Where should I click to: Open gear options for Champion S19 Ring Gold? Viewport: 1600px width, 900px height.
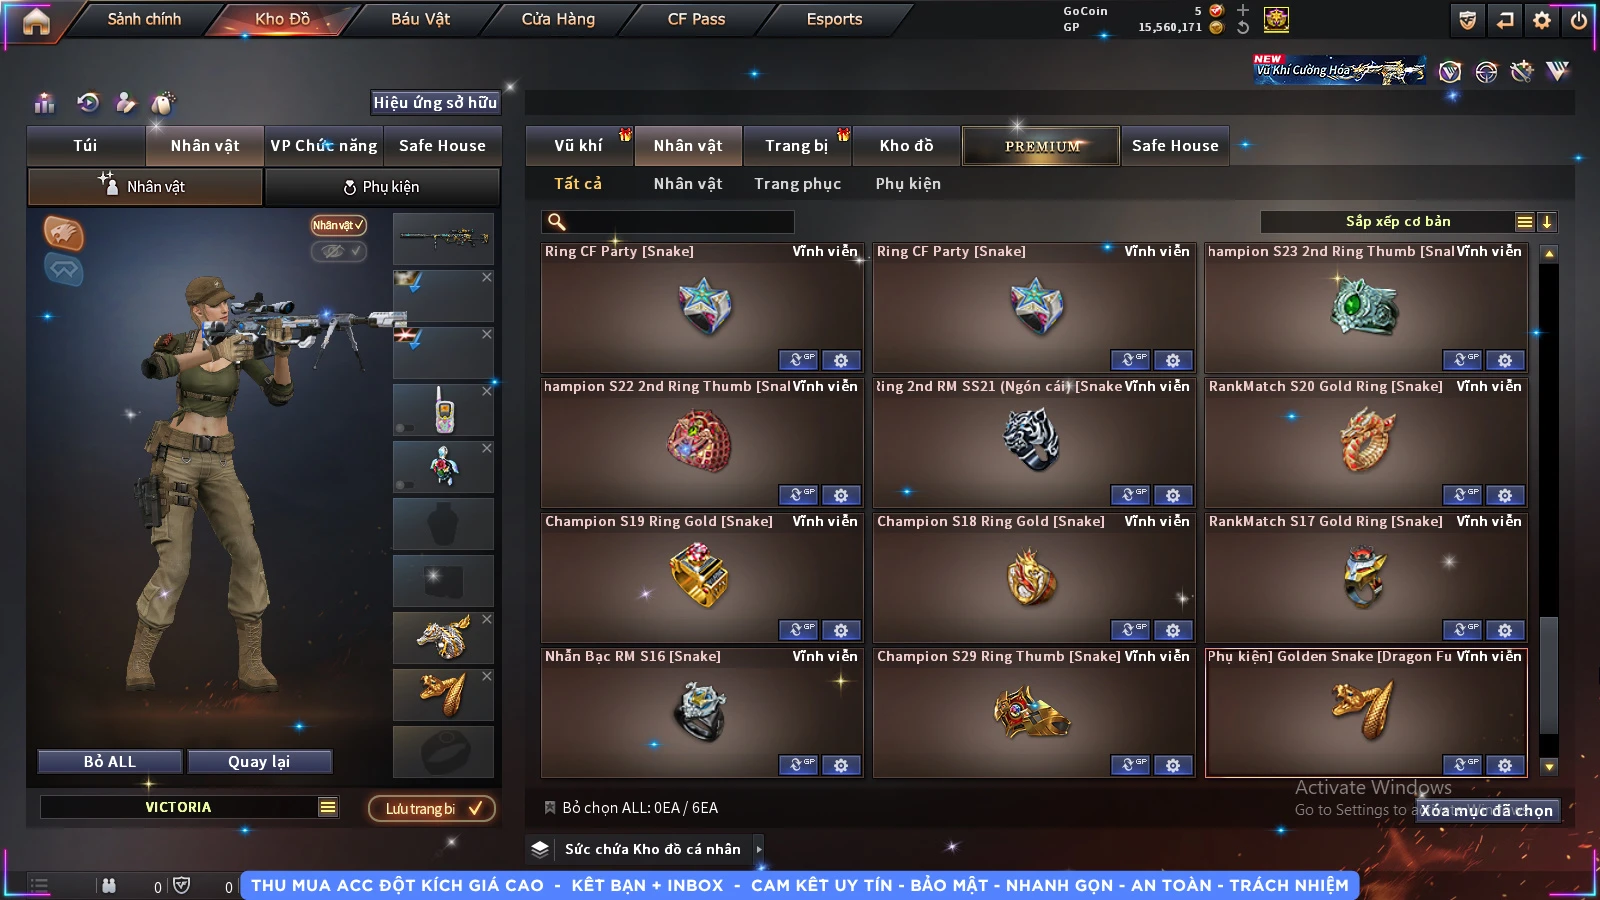click(x=841, y=630)
